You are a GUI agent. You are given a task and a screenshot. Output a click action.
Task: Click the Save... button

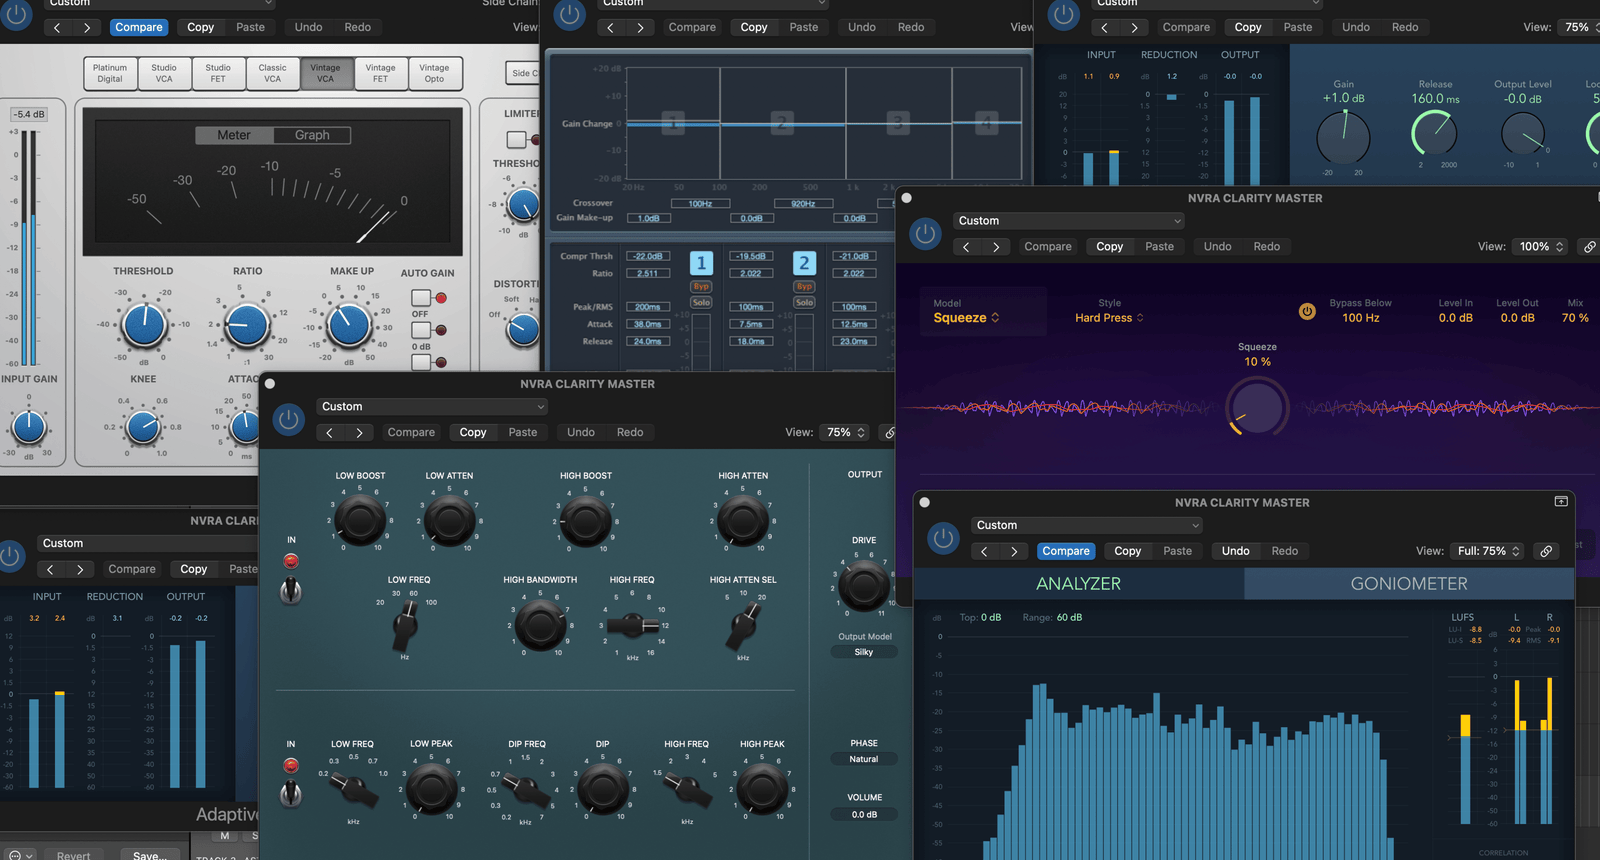pyautogui.click(x=150, y=854)
